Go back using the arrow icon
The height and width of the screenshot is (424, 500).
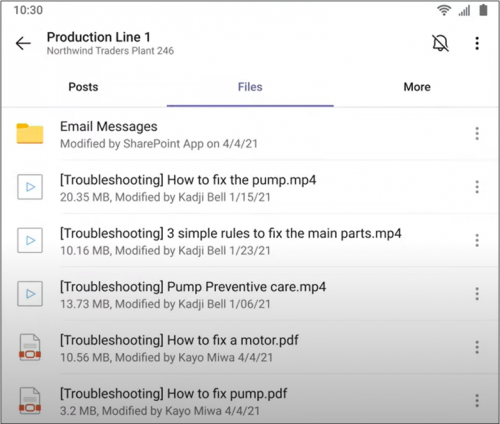[23, 43]
